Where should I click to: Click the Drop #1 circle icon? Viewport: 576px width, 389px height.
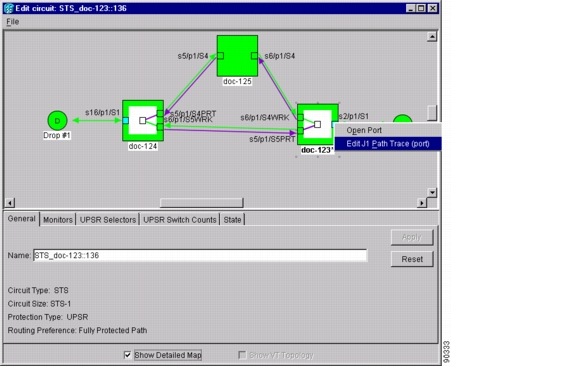pyautogui.click(x=57, y=120)
